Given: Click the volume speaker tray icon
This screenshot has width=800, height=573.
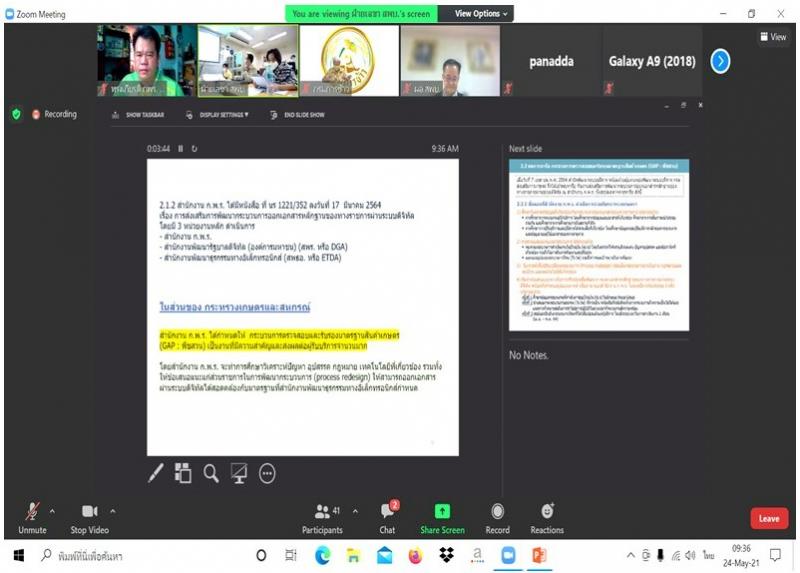Looking at the screenshot, I should [x=690, y=555].
